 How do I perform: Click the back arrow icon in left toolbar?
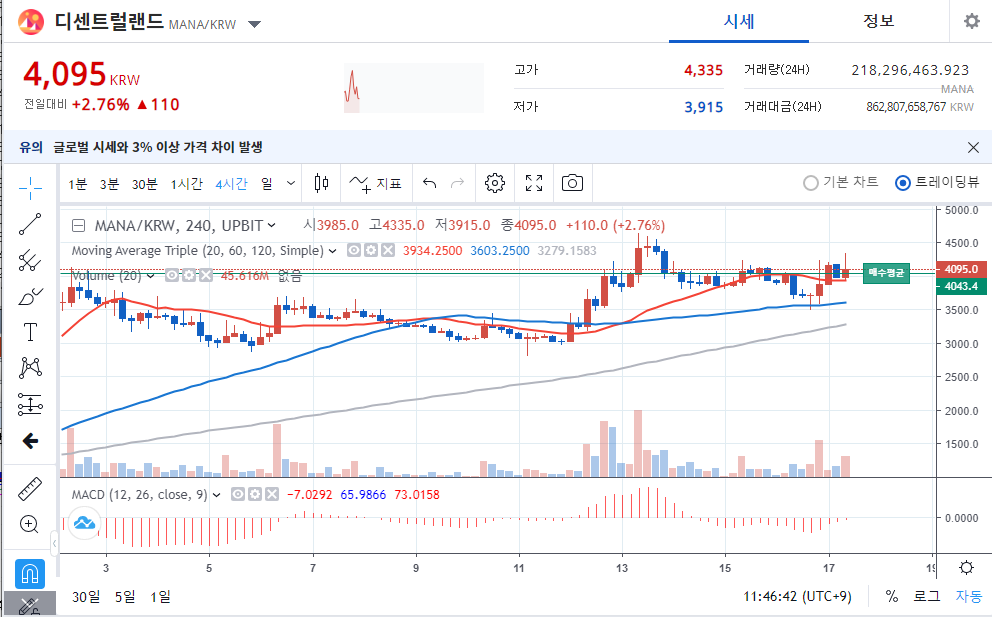30,440
